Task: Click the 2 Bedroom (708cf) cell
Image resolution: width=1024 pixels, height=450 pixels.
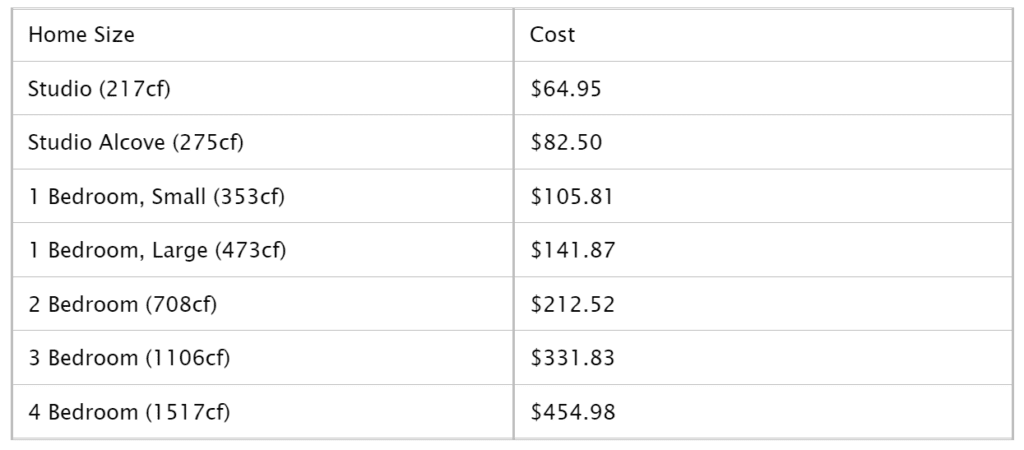Action: pyautogui.click(x=263, y=304)
